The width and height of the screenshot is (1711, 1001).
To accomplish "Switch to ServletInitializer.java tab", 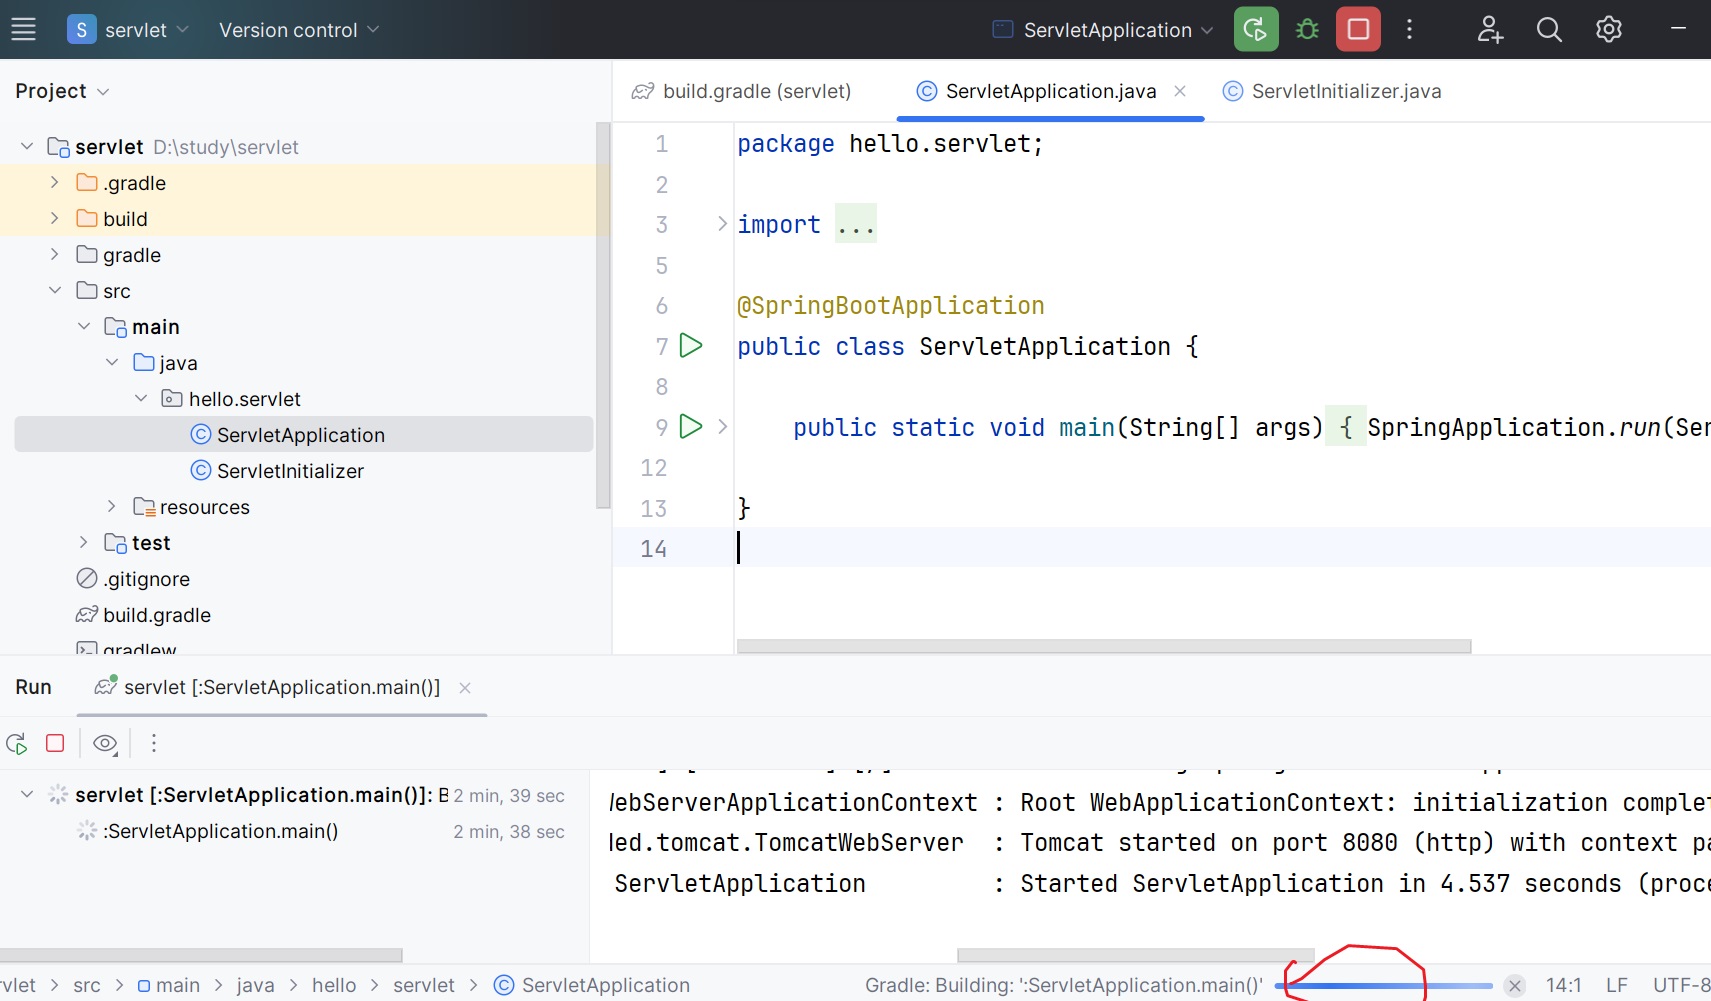I will 1332,91.
